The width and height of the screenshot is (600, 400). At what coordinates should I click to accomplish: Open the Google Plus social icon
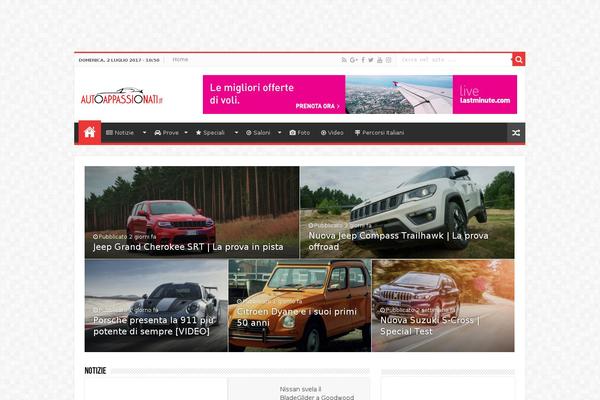354,60
